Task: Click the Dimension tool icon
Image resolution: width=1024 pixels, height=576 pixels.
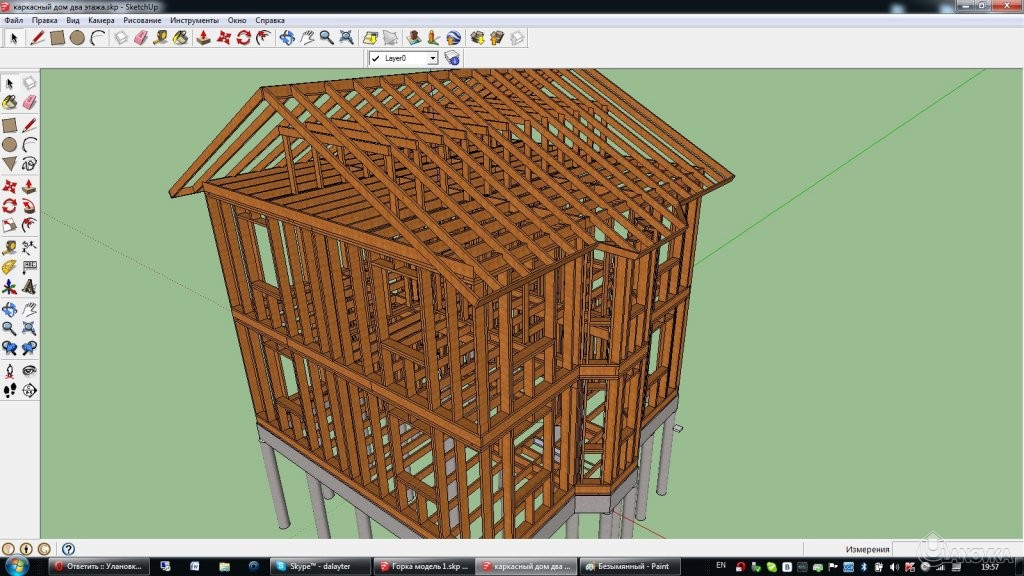Action: coord(29,246)
